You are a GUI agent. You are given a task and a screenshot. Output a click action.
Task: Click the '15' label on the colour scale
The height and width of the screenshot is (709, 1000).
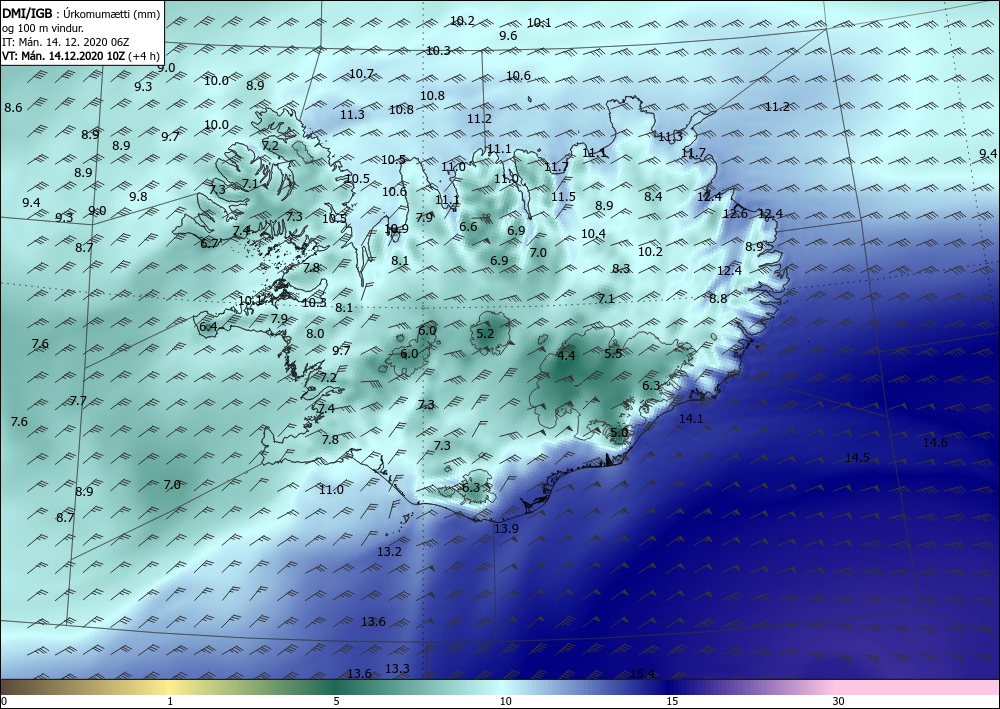672,702
